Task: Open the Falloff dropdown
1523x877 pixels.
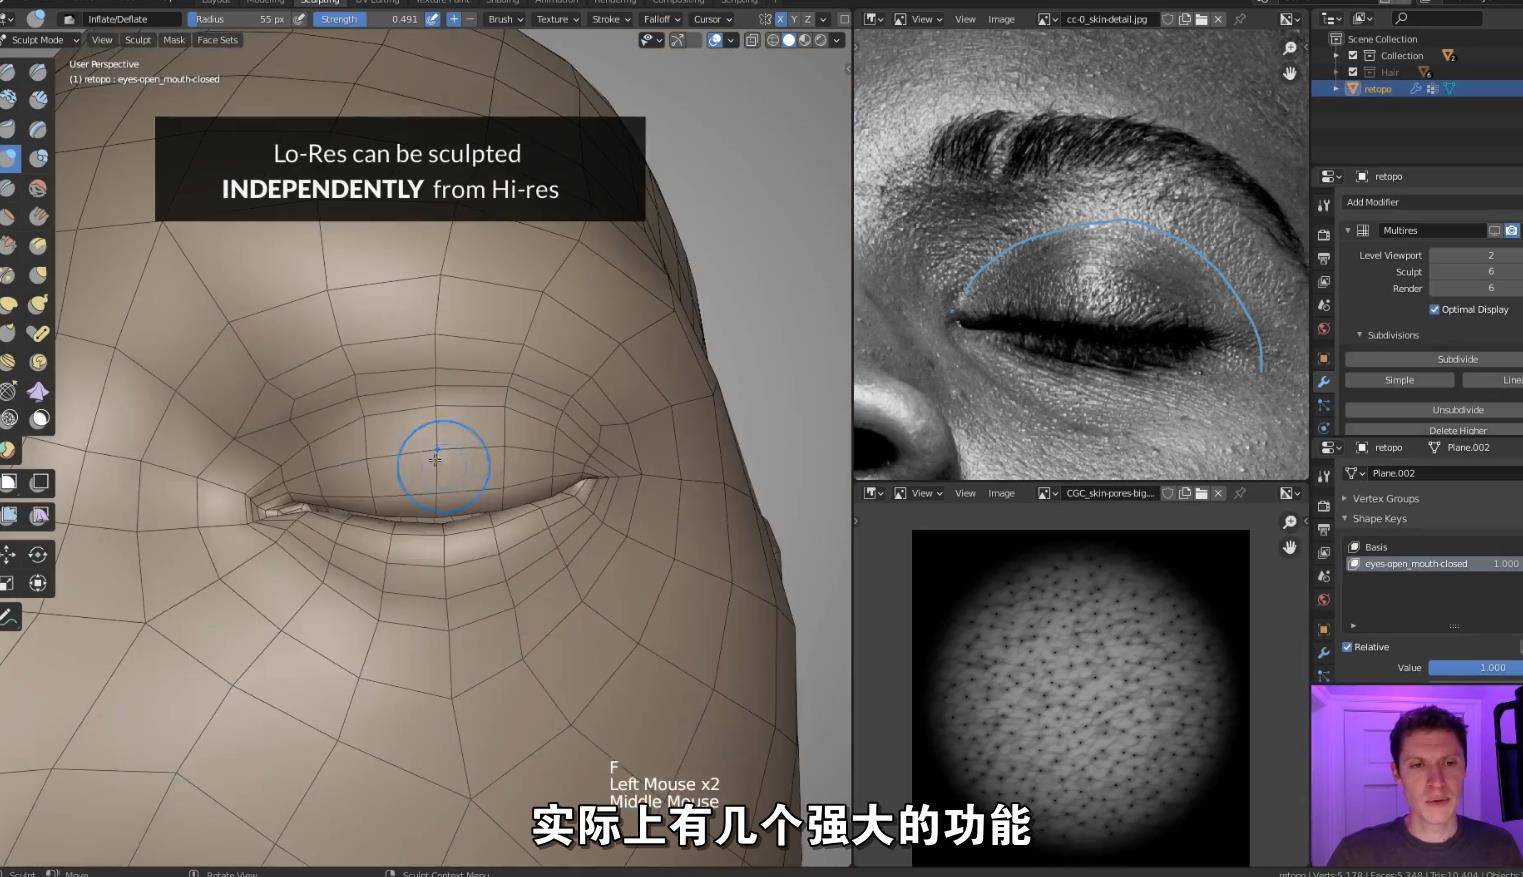Action: [662, 19]
